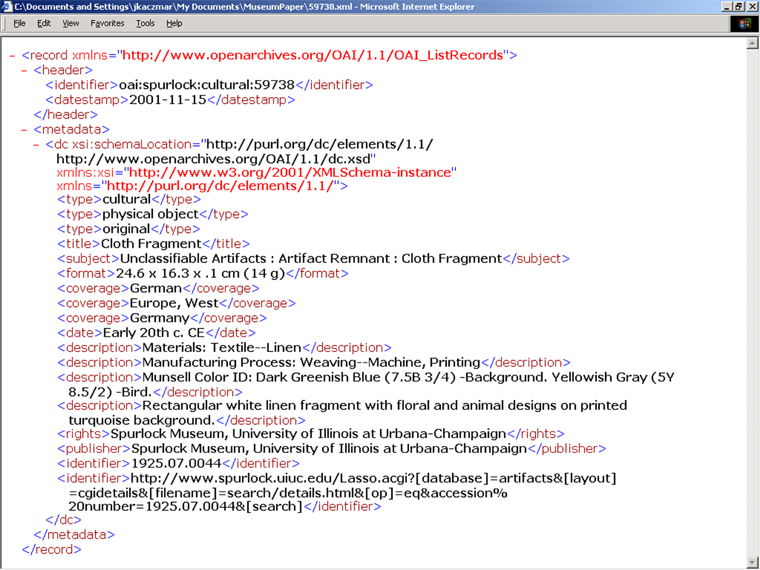Image resolution: width=760 pixels, height=570 pixels.
Task: Click the identifier value 1925.07.0044
Action: 176,464
